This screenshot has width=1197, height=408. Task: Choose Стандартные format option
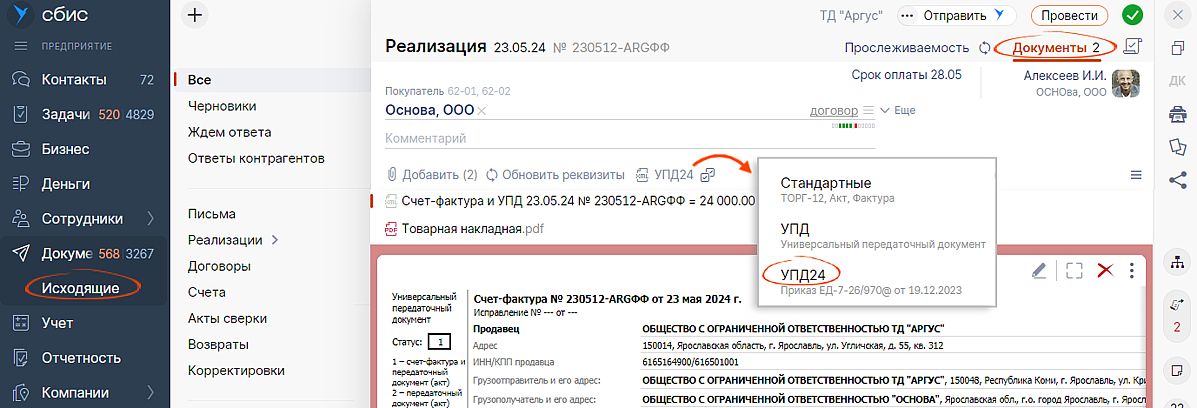(x=825, y=184)
